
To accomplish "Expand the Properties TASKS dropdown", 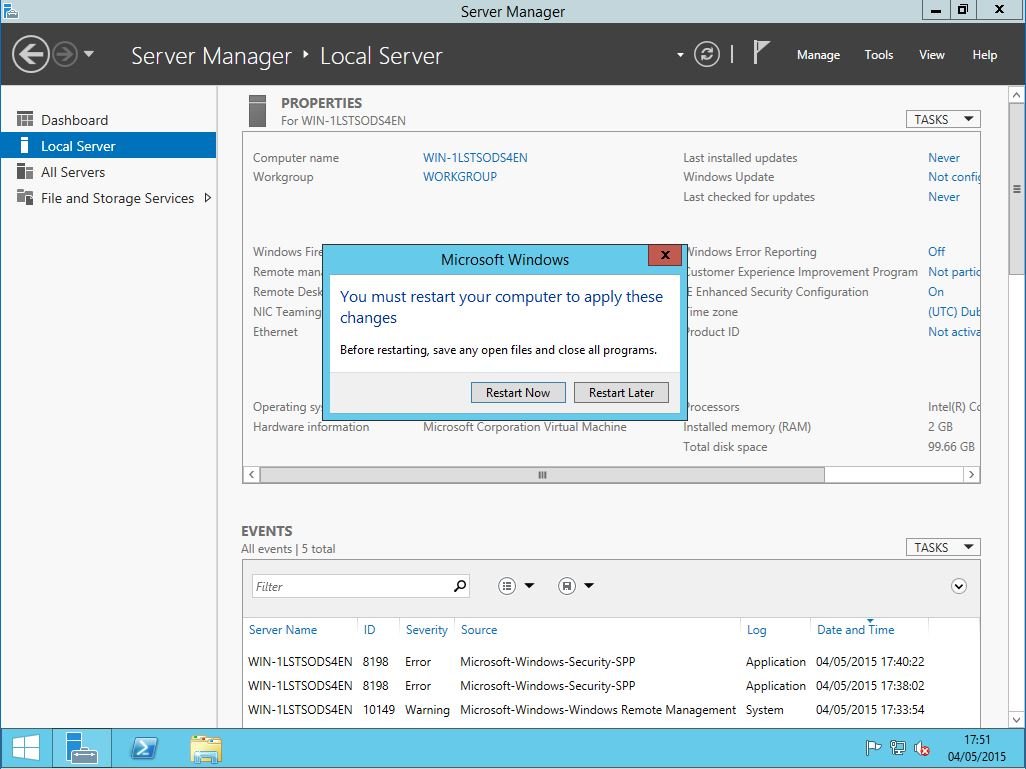I will 942,119.
